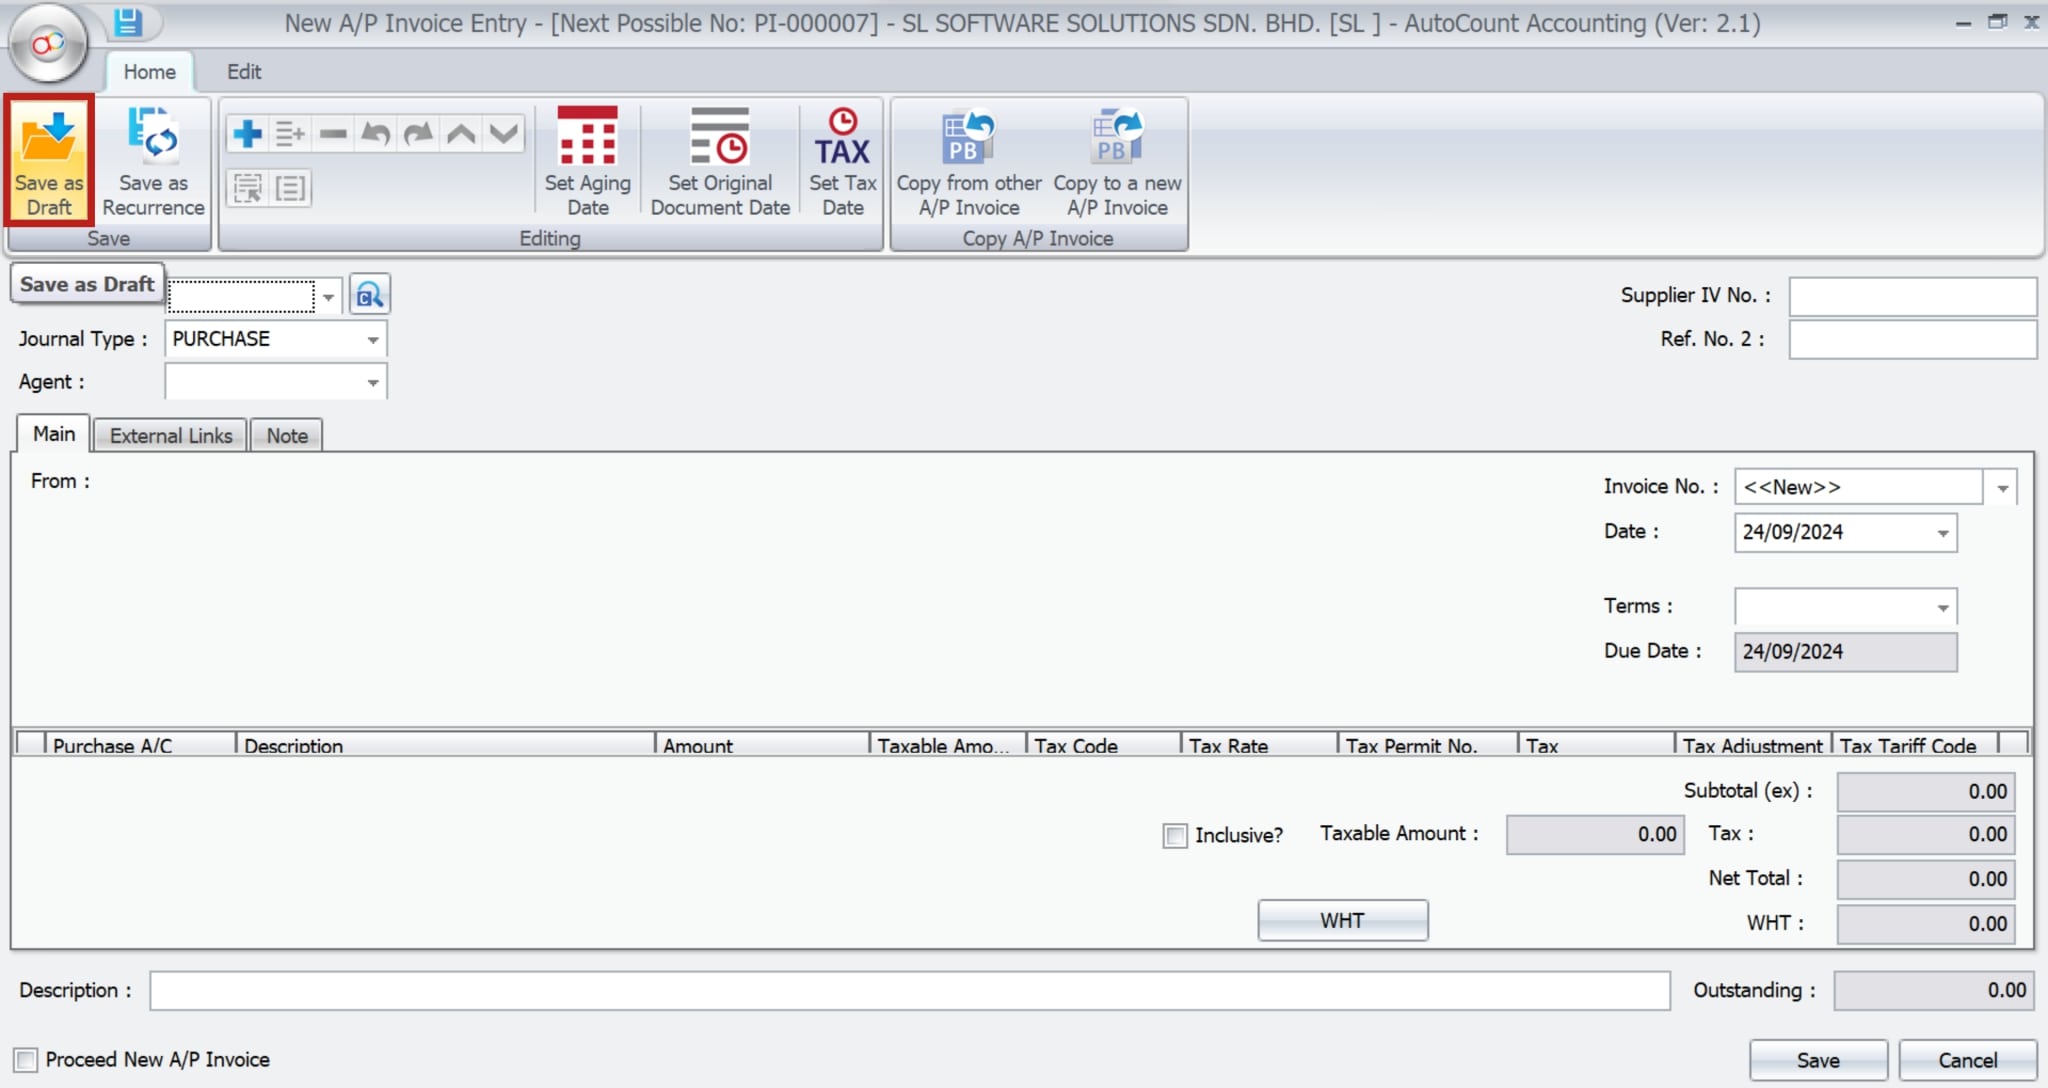Click the WHT button
This screenshot has width=2048, height=1088.
tap(1342, 921)
